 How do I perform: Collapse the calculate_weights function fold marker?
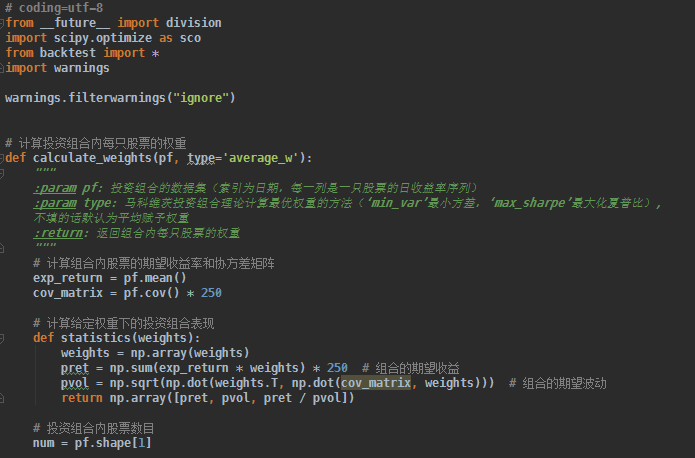pyautogui.click(x=4, y=158)
